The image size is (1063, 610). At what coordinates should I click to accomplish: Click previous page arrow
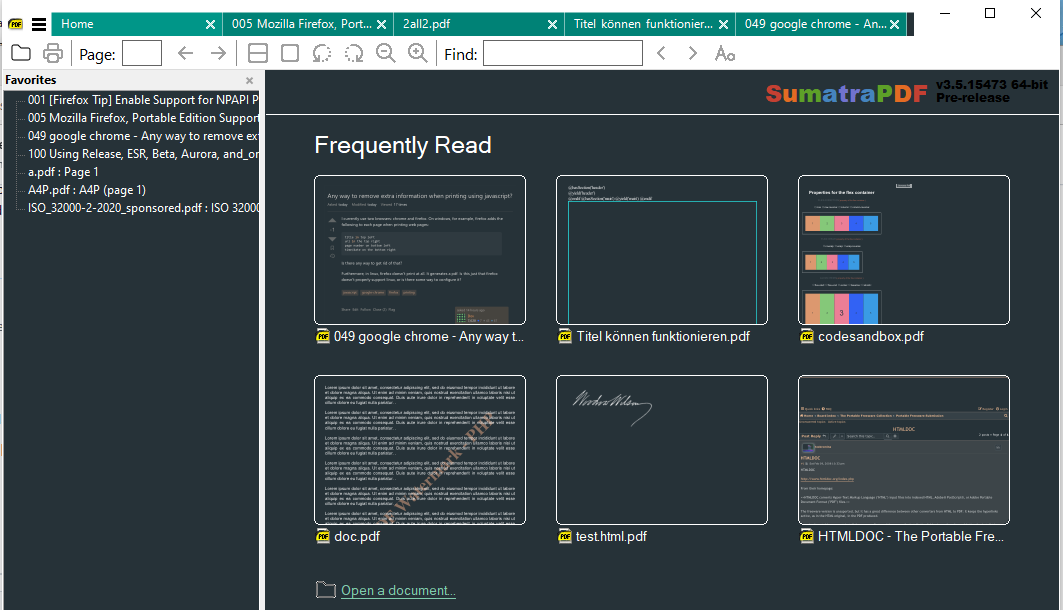click(x=187, y=54)
